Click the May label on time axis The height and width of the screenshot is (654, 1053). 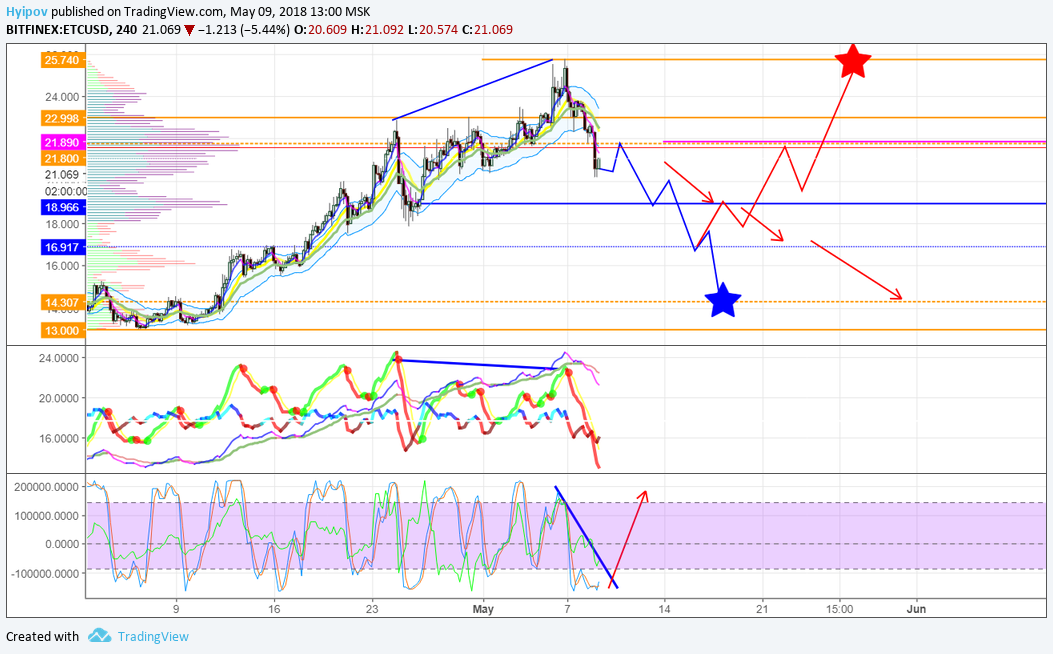[x=483, y=609]
